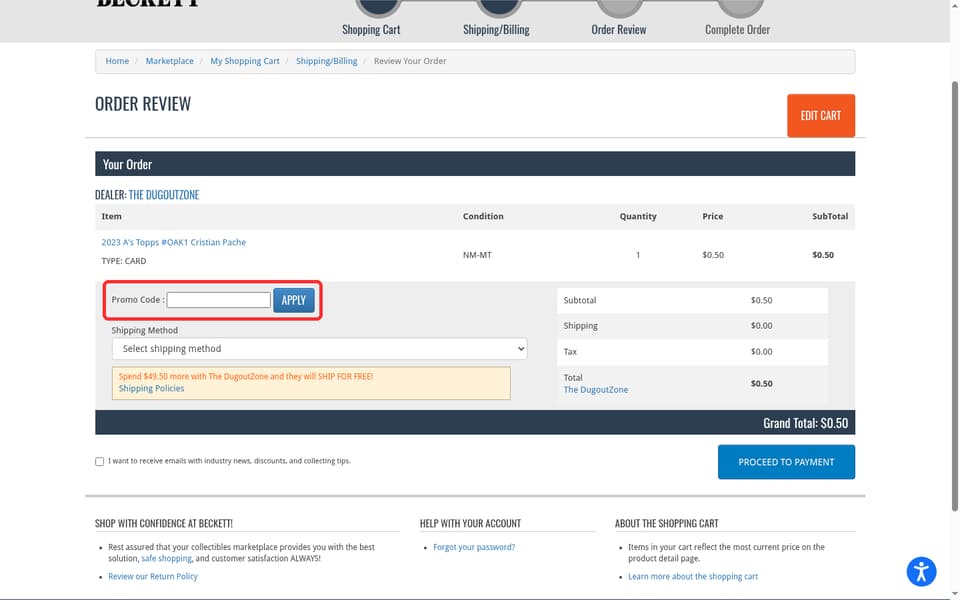The height and width of the screenshot is (600, 960).
Task: Click the page vertical scrollbar
Action: (954, 297)
